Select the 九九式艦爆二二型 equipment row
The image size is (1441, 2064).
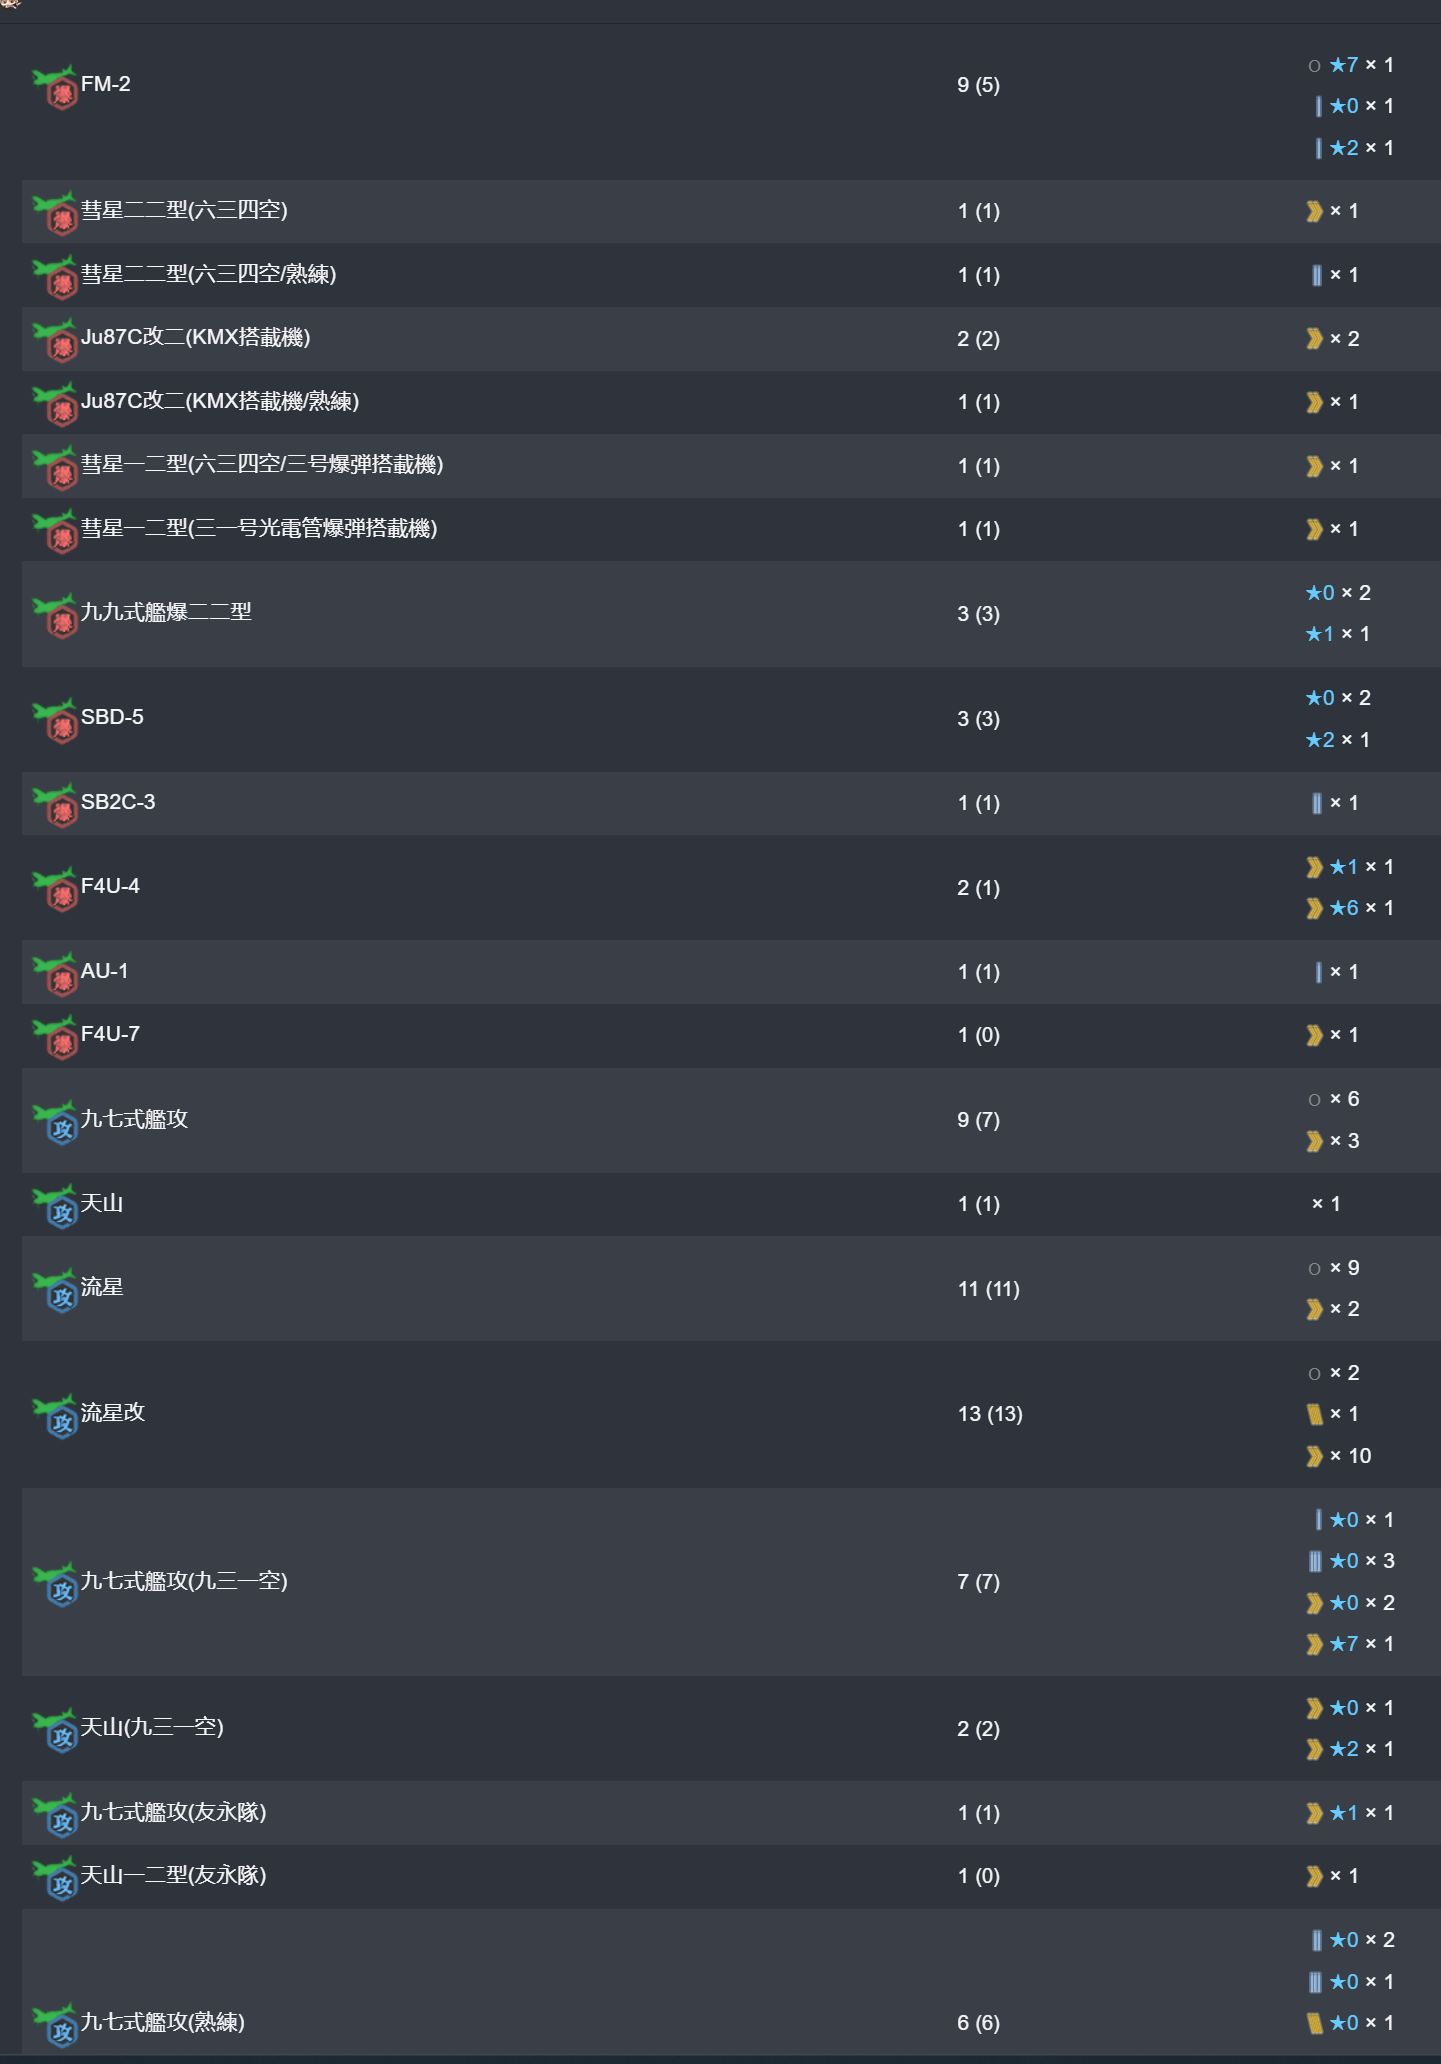tap(731, 614)
